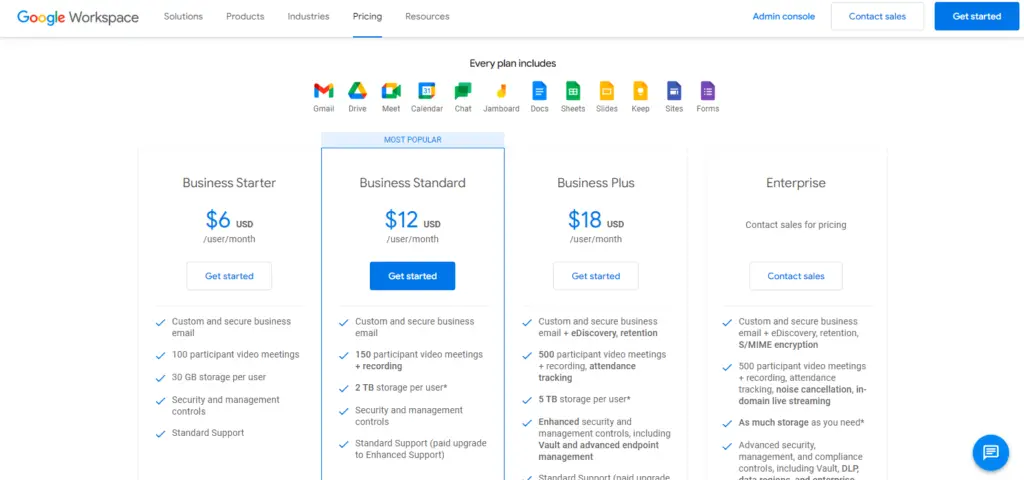This screenshot has width=1024, height=480.
Task: Click 'Contact sales for pricing' text
Action: click(795, 225)
